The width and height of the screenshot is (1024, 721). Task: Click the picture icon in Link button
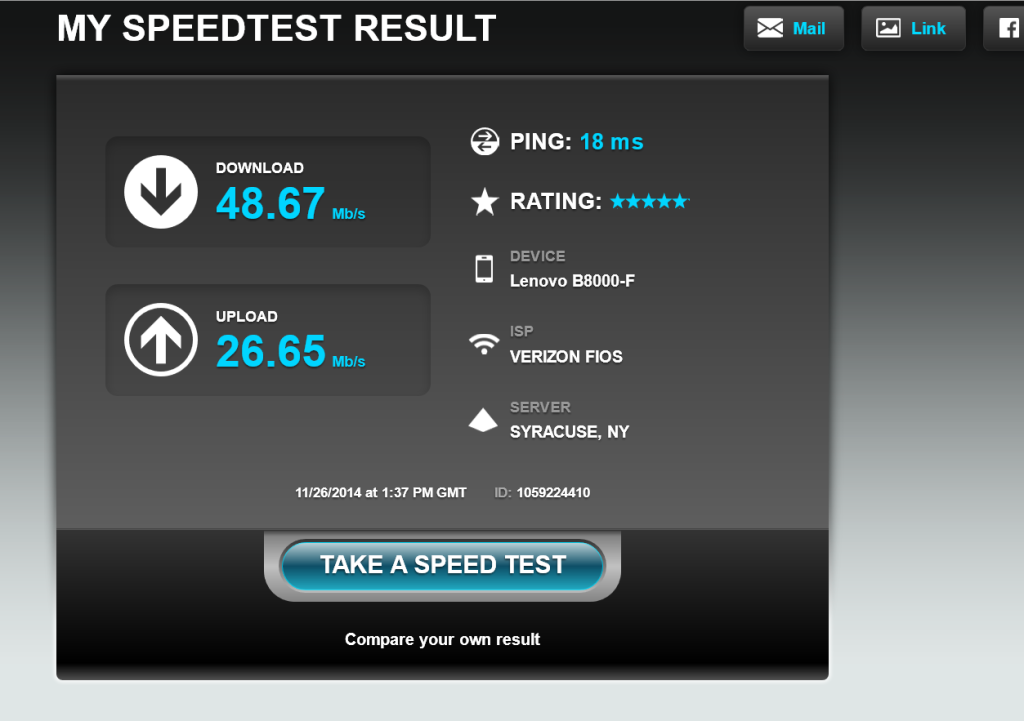click(x=888, y=28)
